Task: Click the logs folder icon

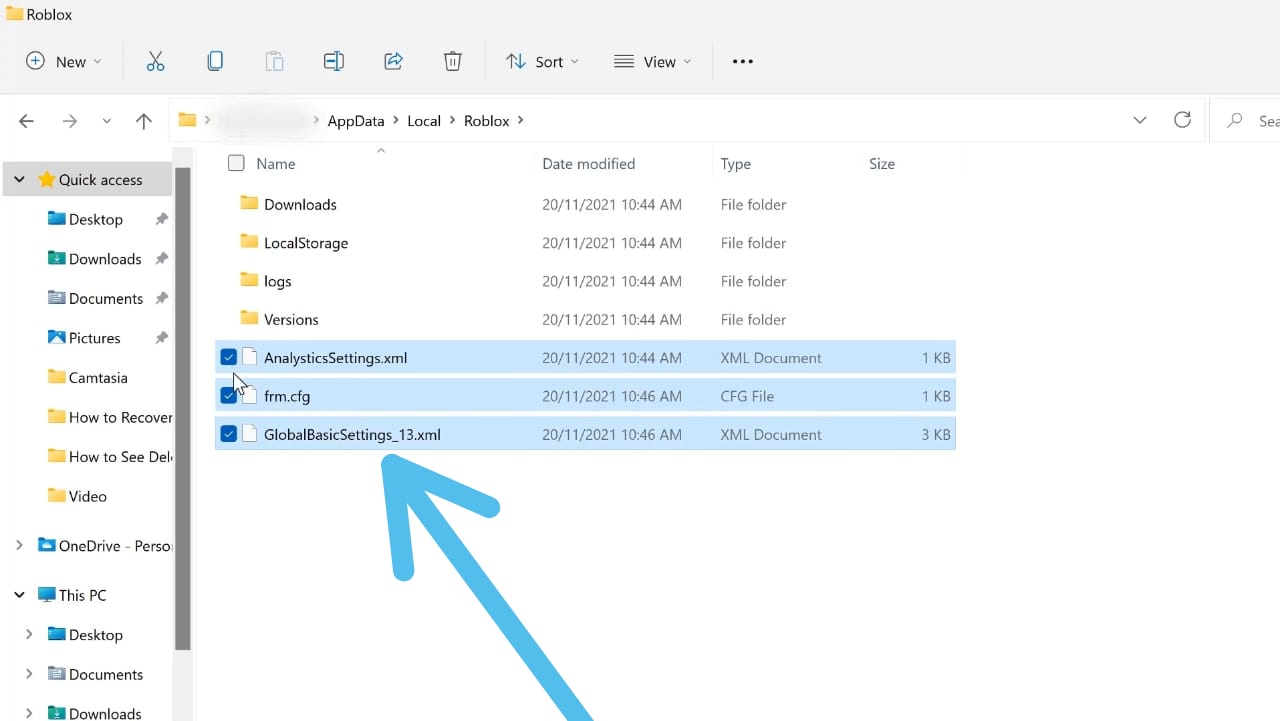Action: click(x=249, y=280)
